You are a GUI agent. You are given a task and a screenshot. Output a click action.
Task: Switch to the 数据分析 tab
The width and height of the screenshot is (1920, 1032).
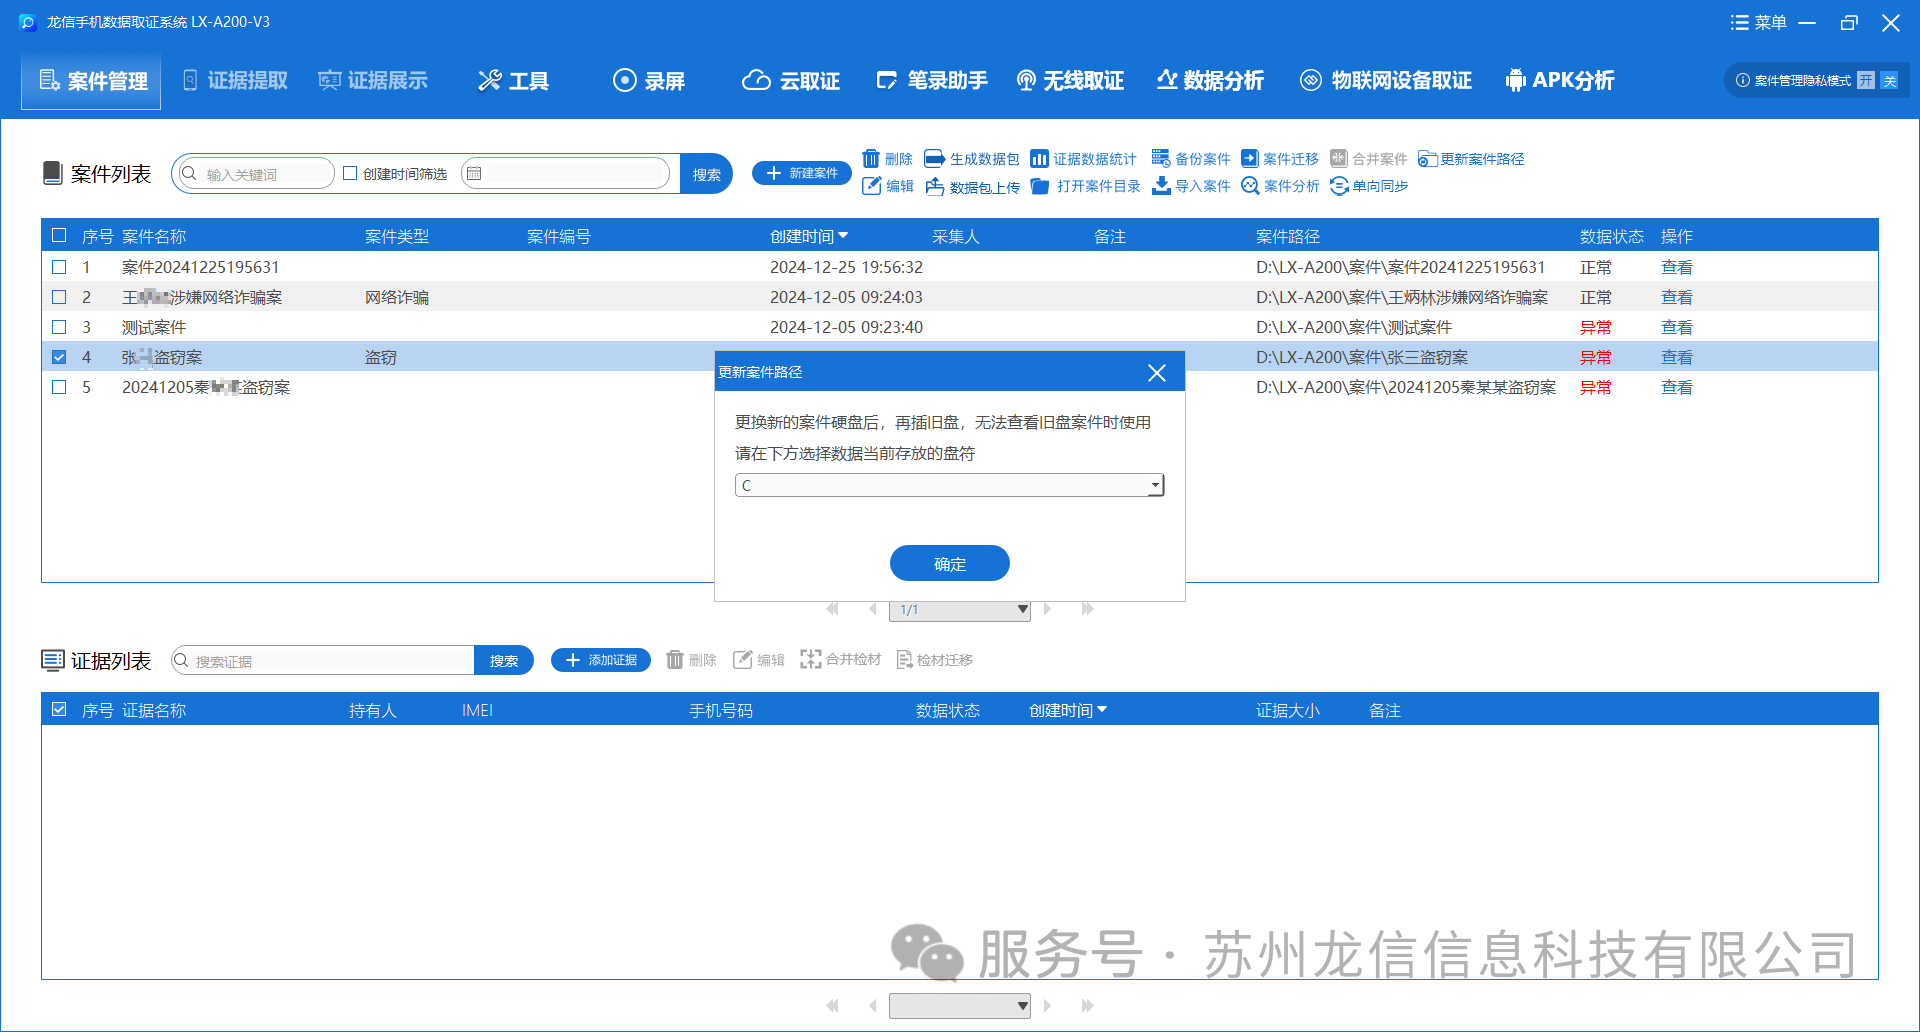(x=1210, y=80)
